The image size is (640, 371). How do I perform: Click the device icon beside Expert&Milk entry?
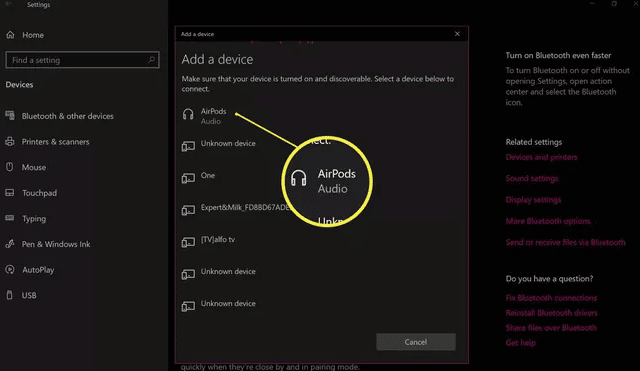188,210
